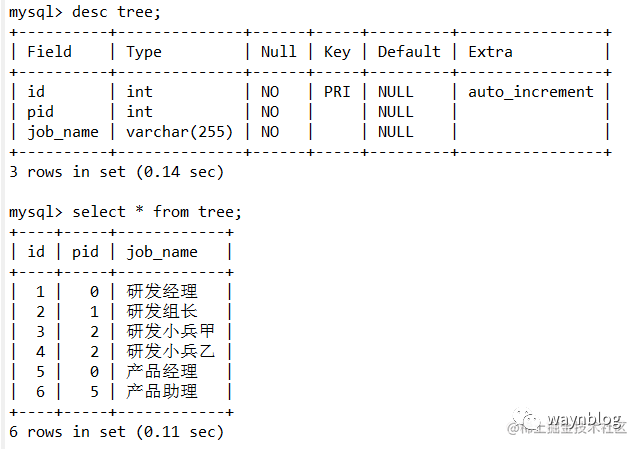
Task: Click the pid header in the select result
Action: point(85,252)
